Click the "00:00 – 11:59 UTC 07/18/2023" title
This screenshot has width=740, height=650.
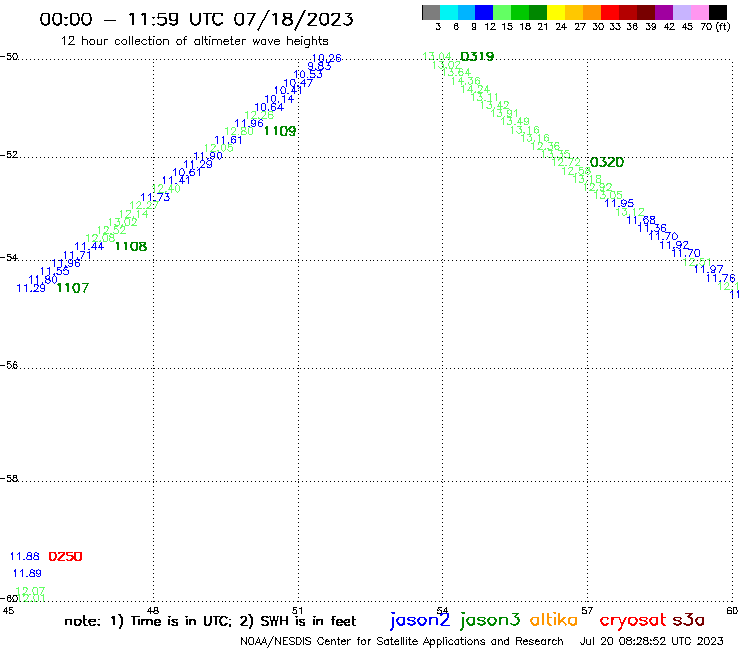coord(196,19)
